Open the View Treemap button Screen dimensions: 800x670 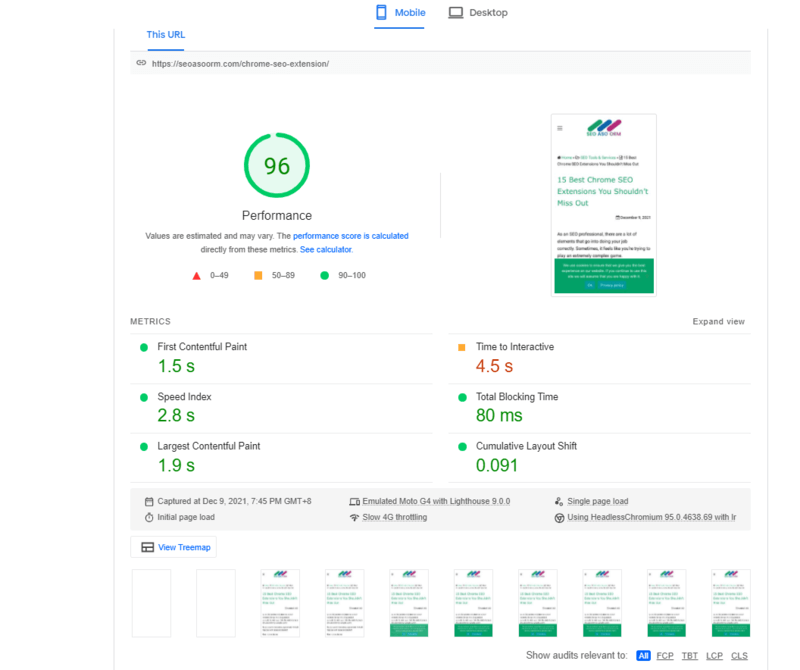(x=174, y=547)
